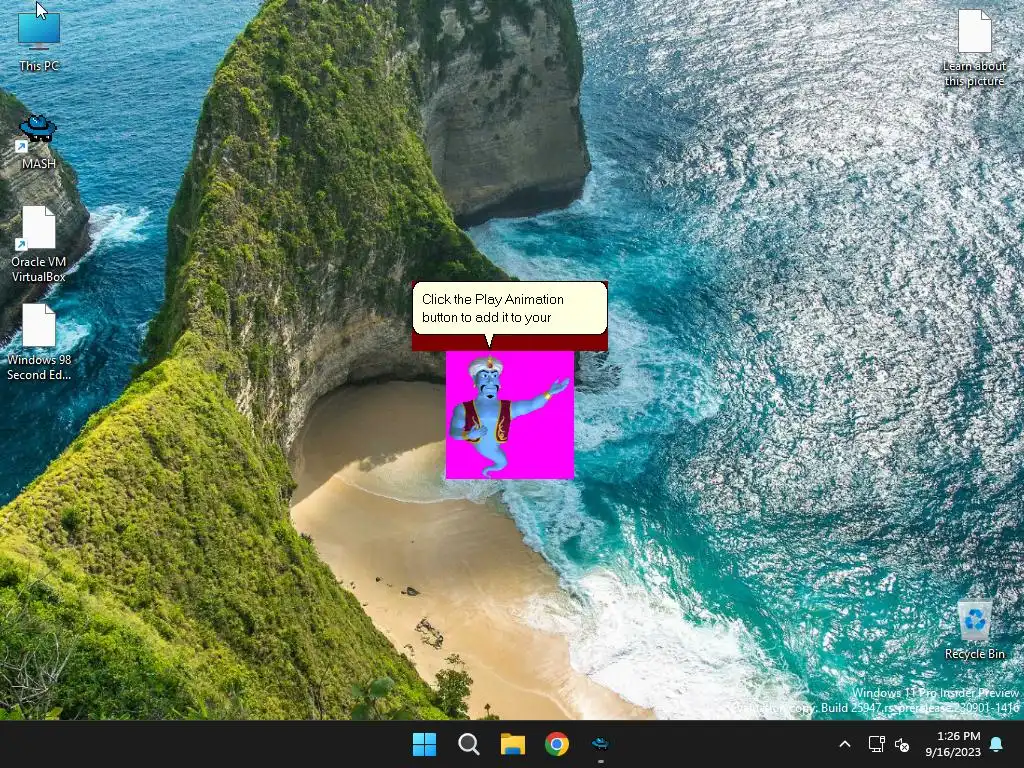Select the This PC desktop icon
The width and height of the screenshot is (1024, 768).
coord(39,40)
